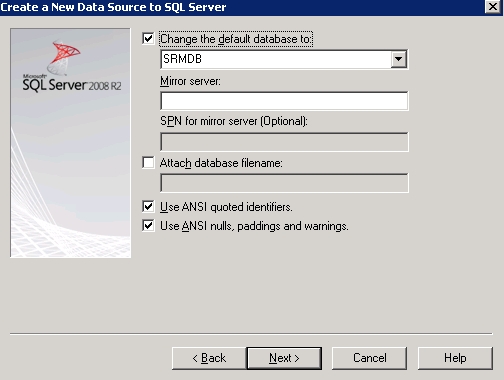Click the Mirror server label
Screen dimensions: 504x380
tap(190, 81)
